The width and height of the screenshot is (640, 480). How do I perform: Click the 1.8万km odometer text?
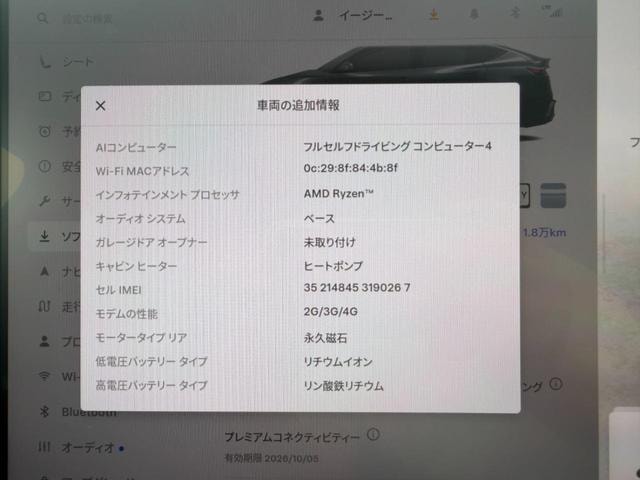pyautogui.click(x=544, y=233)
